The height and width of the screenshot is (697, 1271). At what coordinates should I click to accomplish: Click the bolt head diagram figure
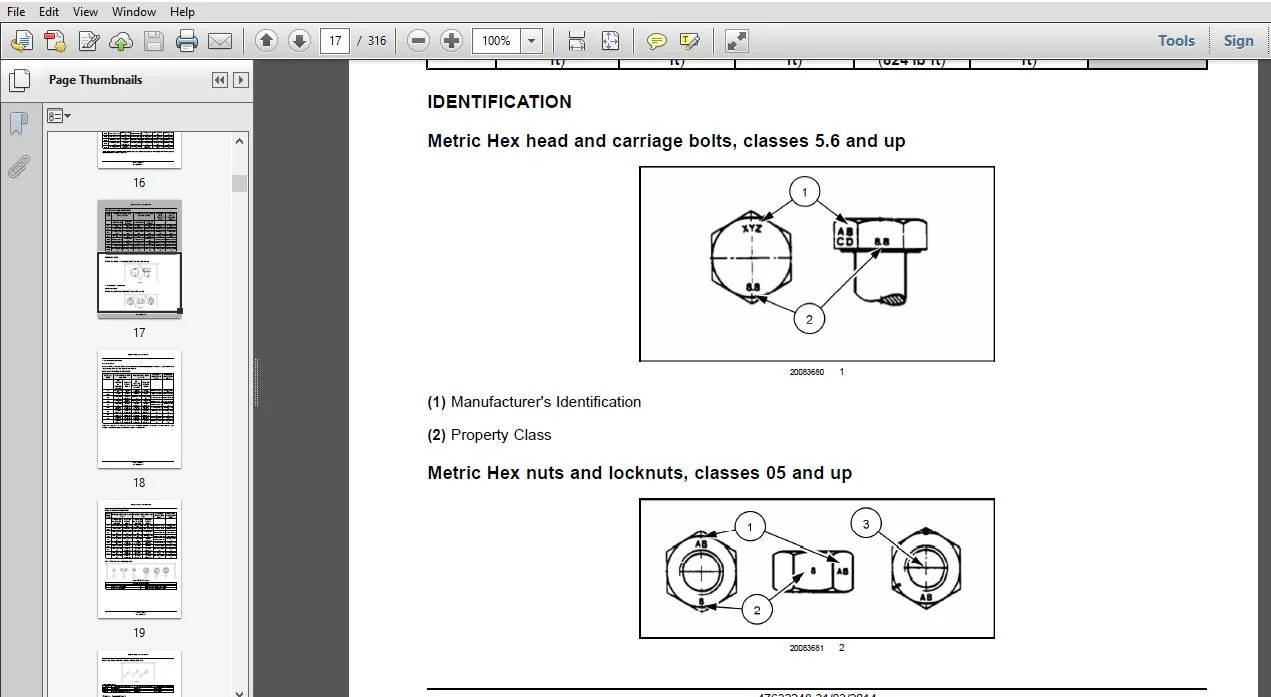click(817, 264)
